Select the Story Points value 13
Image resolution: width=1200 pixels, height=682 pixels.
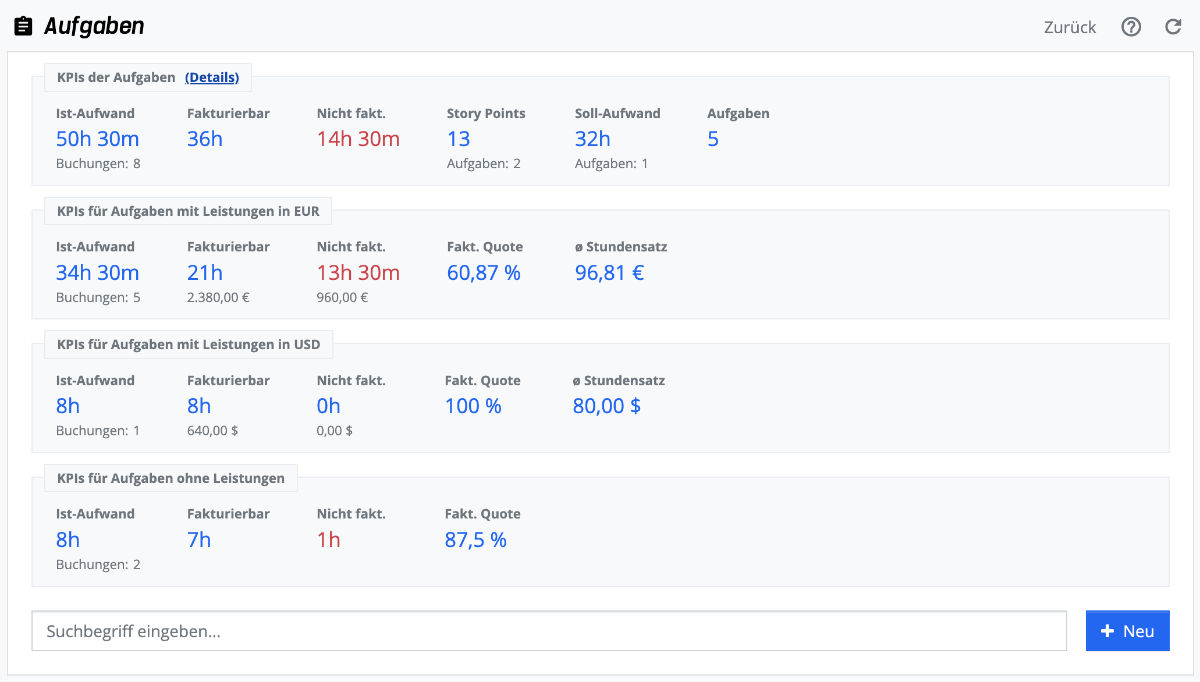point(459,139)
